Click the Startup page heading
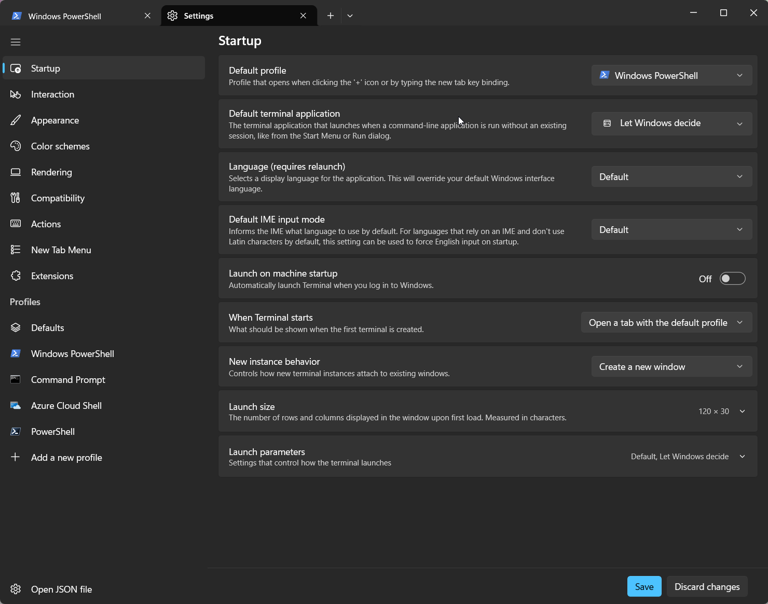 (240, 41)
